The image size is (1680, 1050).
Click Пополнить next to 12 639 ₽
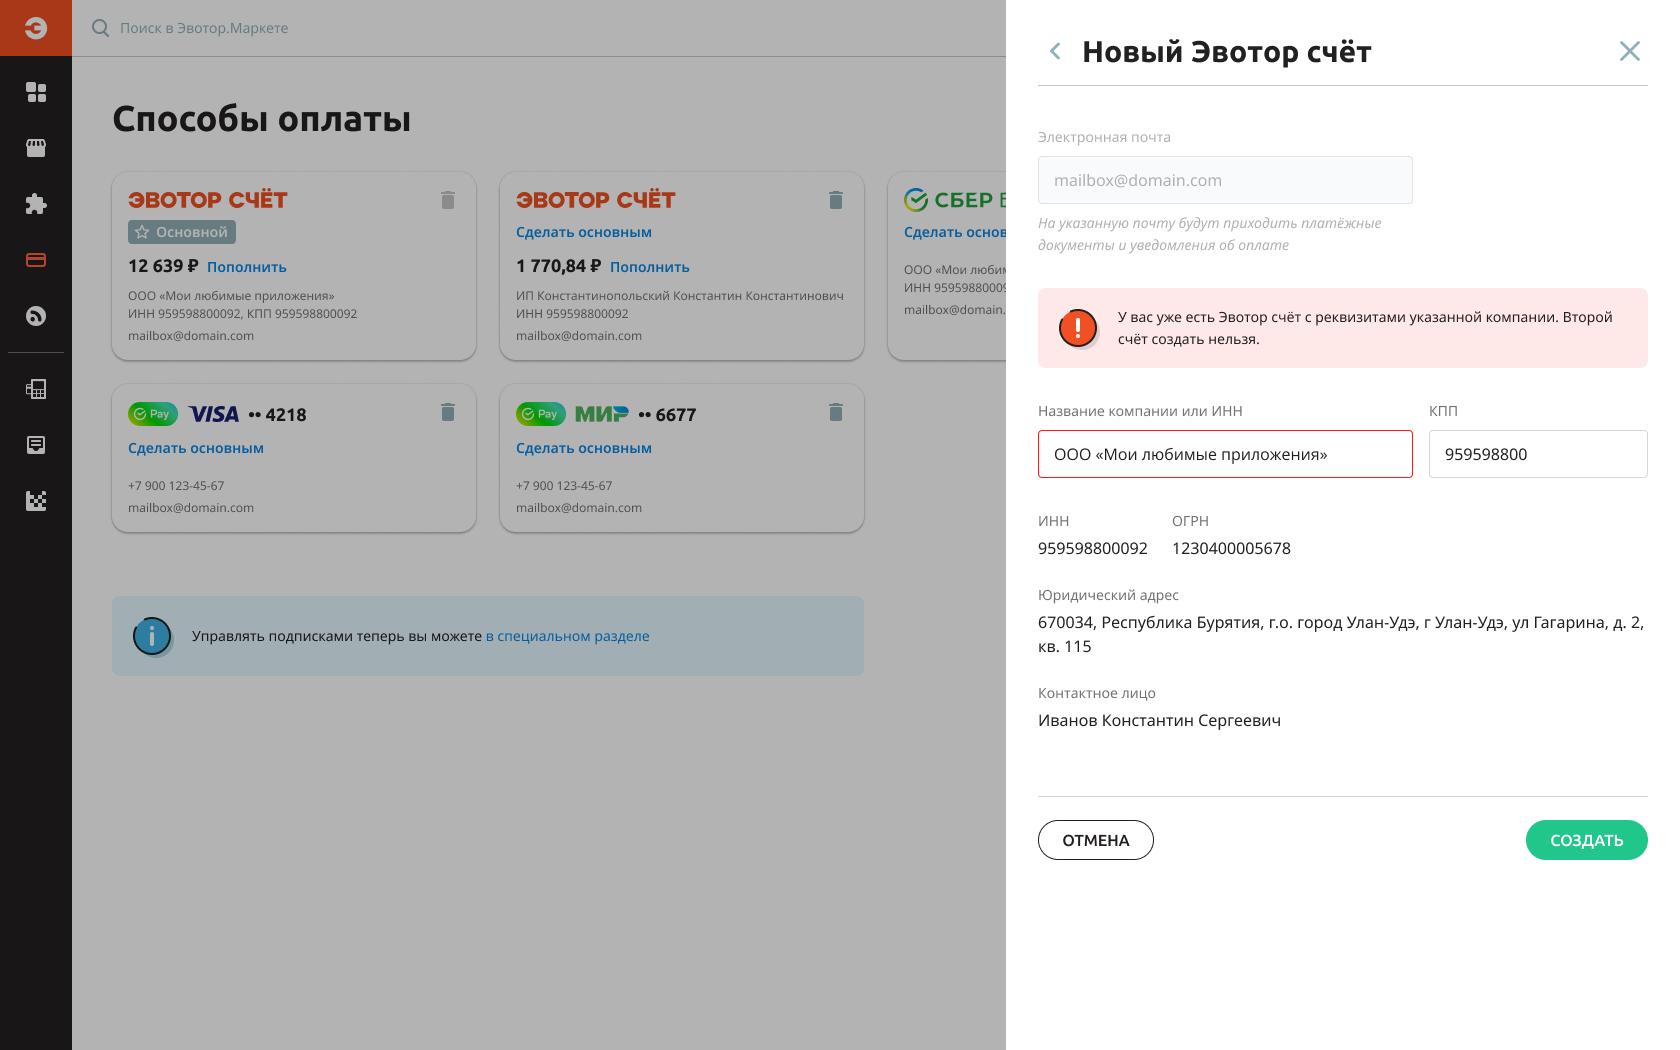(247, 267)
